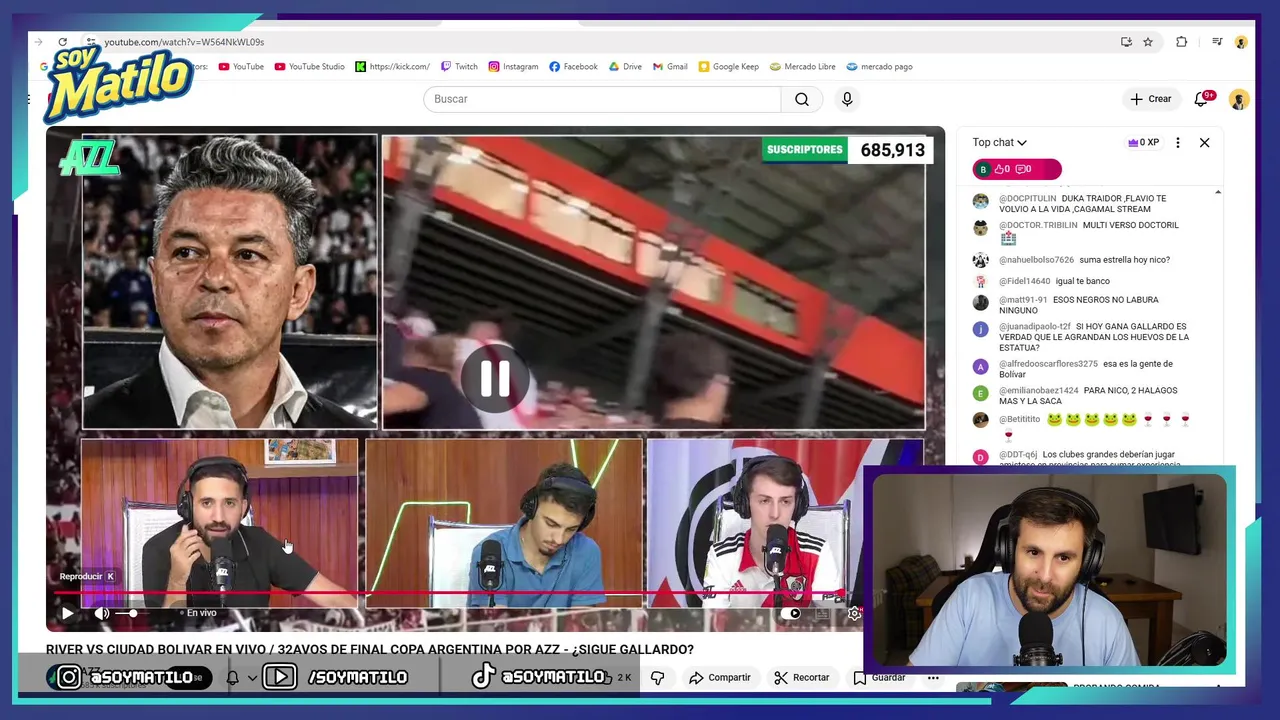
Task: Open the Chrome extensions puzzle icon
Action: (x=1182, y=42)
